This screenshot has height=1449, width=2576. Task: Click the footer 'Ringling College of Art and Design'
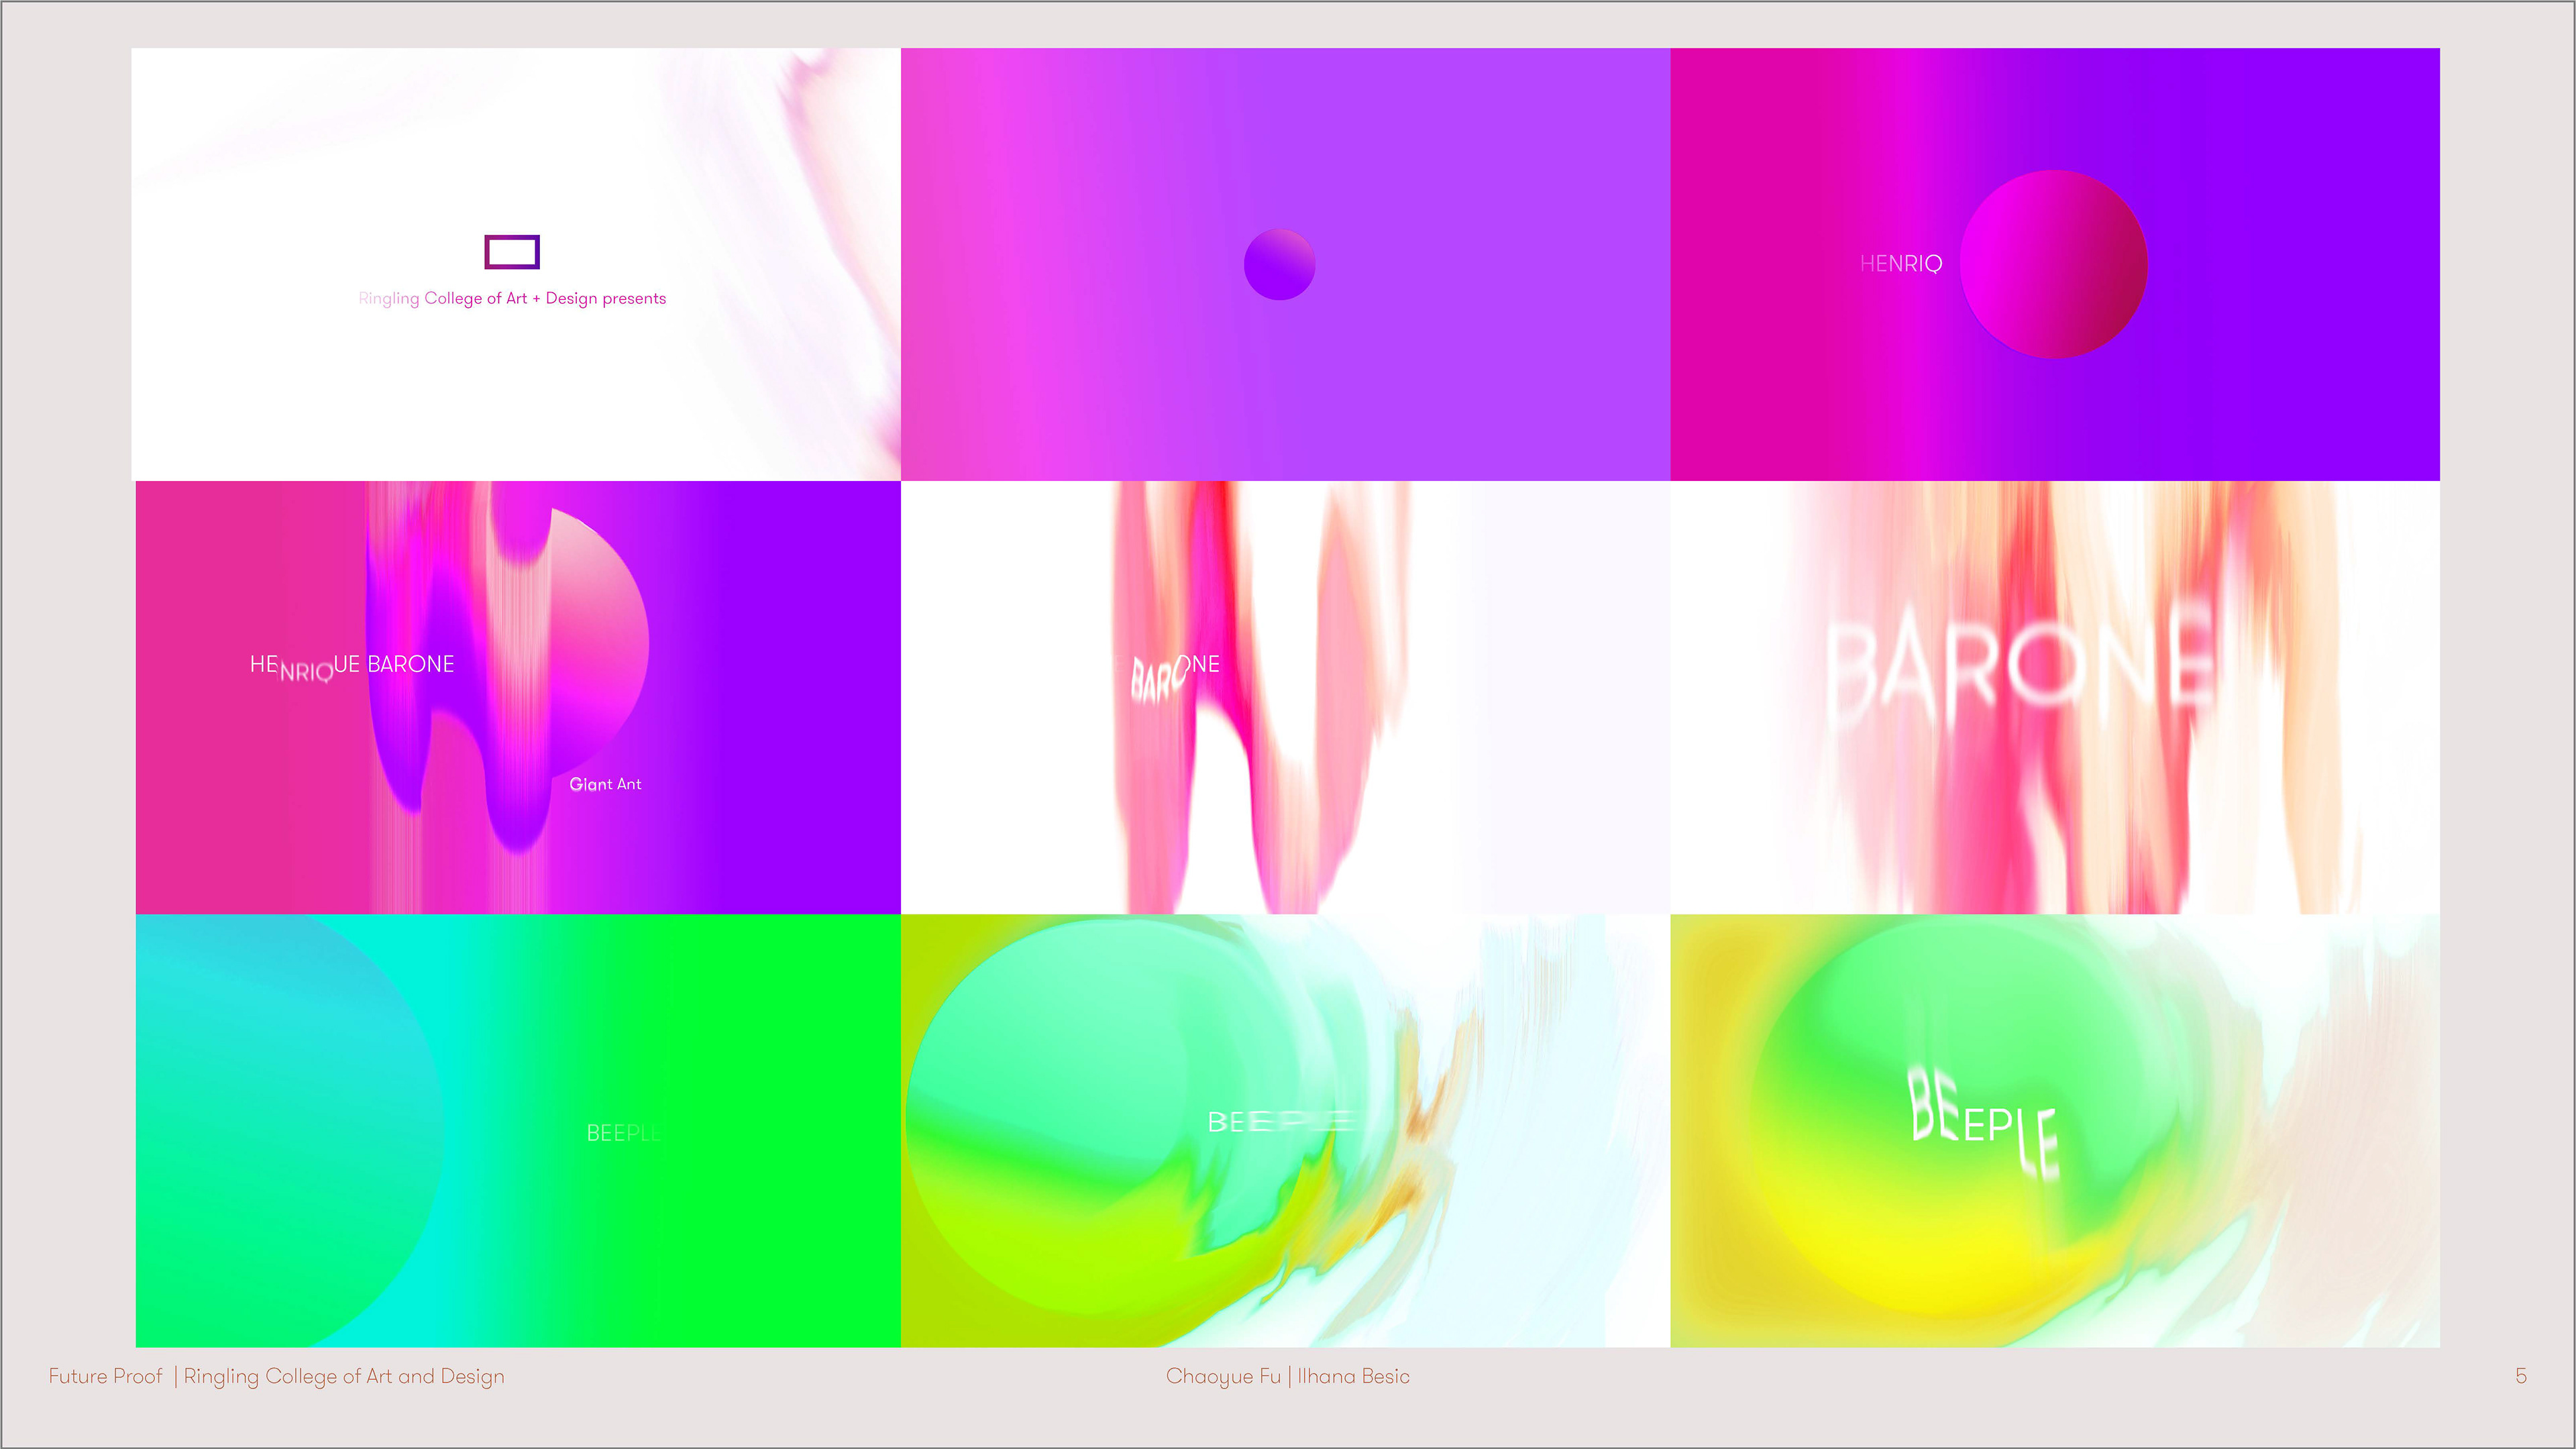(344, 1376)
